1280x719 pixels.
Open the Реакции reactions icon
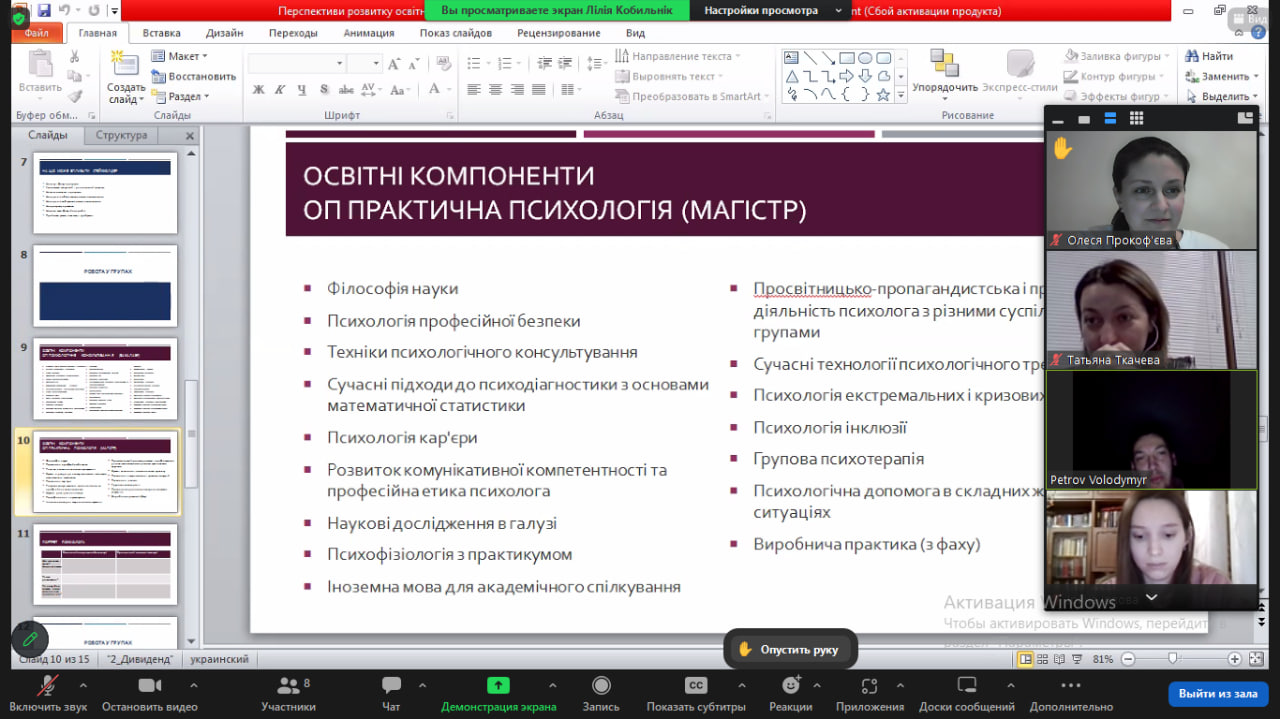click(x=791, y=686)
